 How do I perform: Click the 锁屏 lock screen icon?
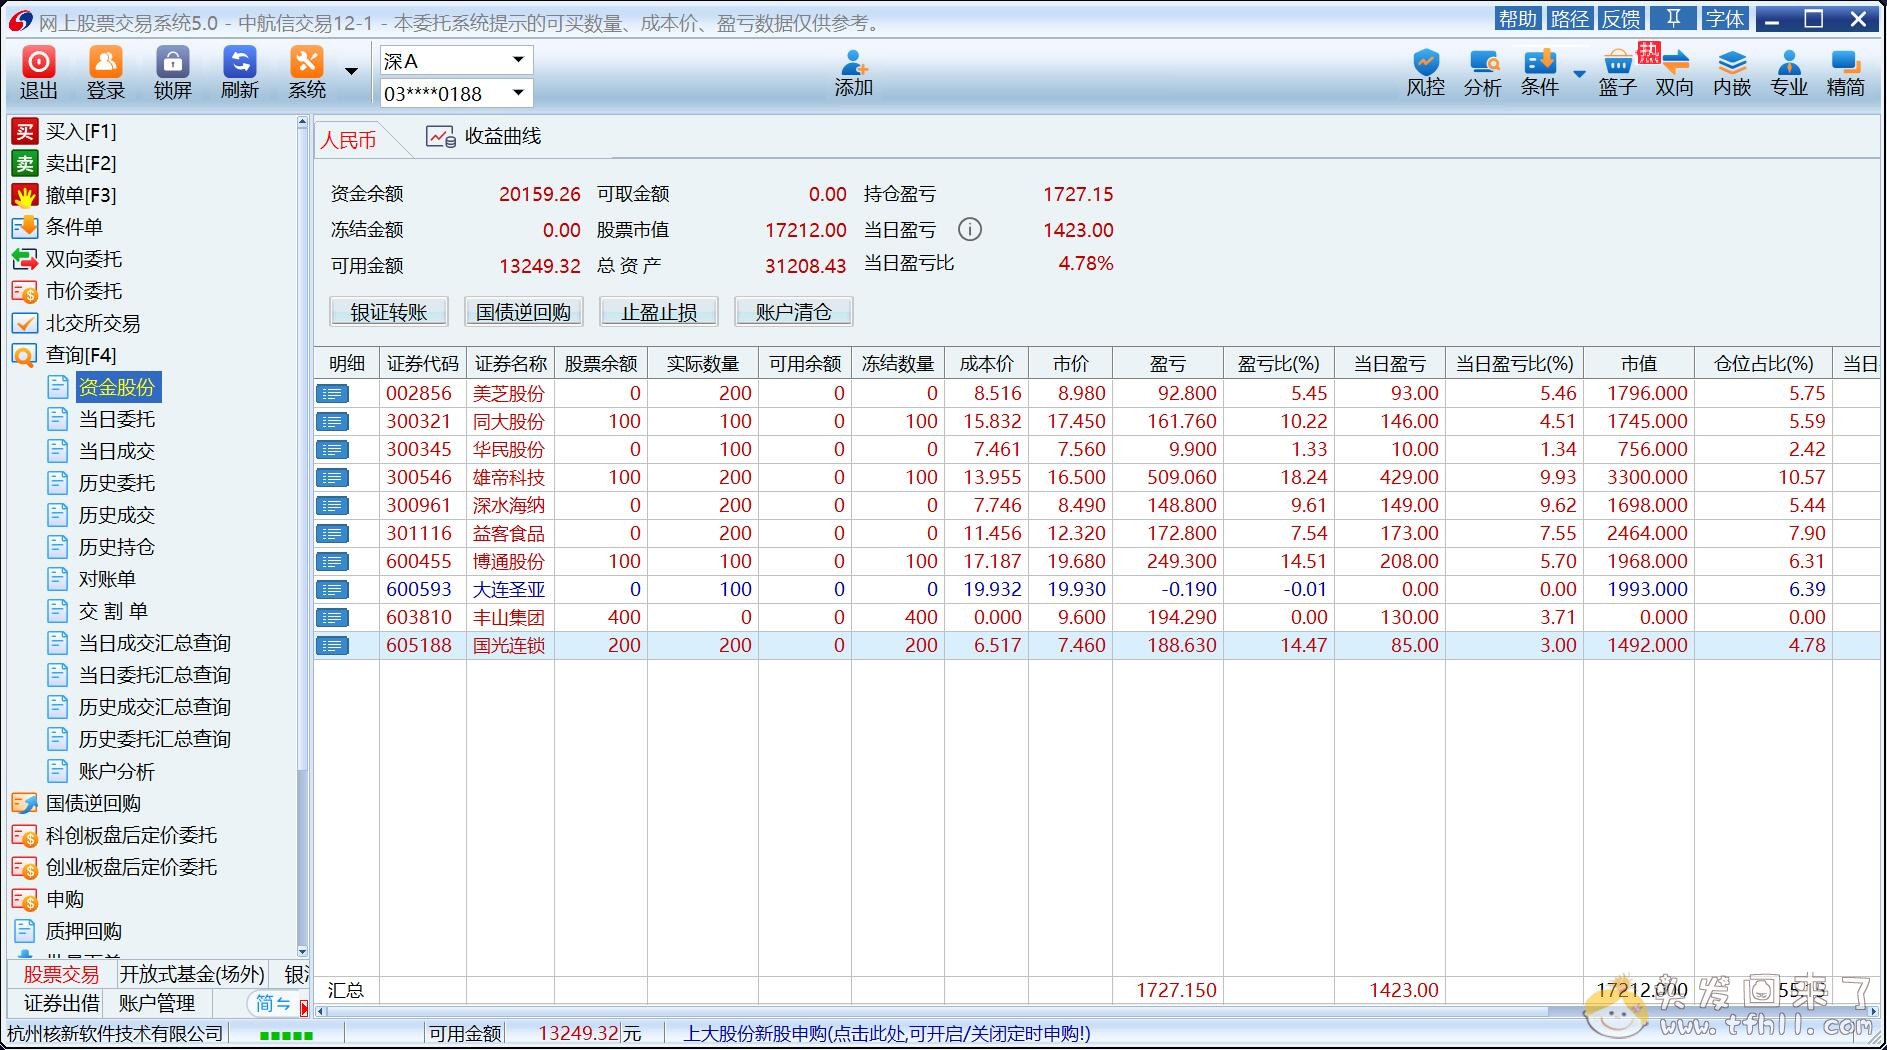[x=173, y=73]
